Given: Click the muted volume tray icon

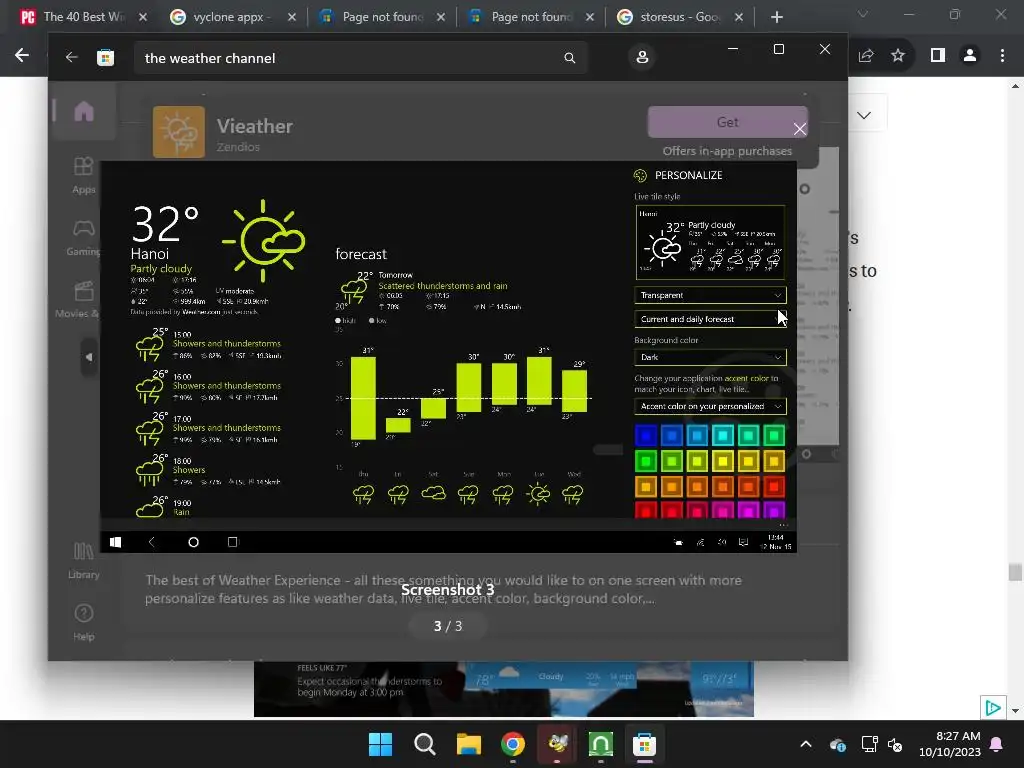Looking at the screenshot, I should pos(895,744).
